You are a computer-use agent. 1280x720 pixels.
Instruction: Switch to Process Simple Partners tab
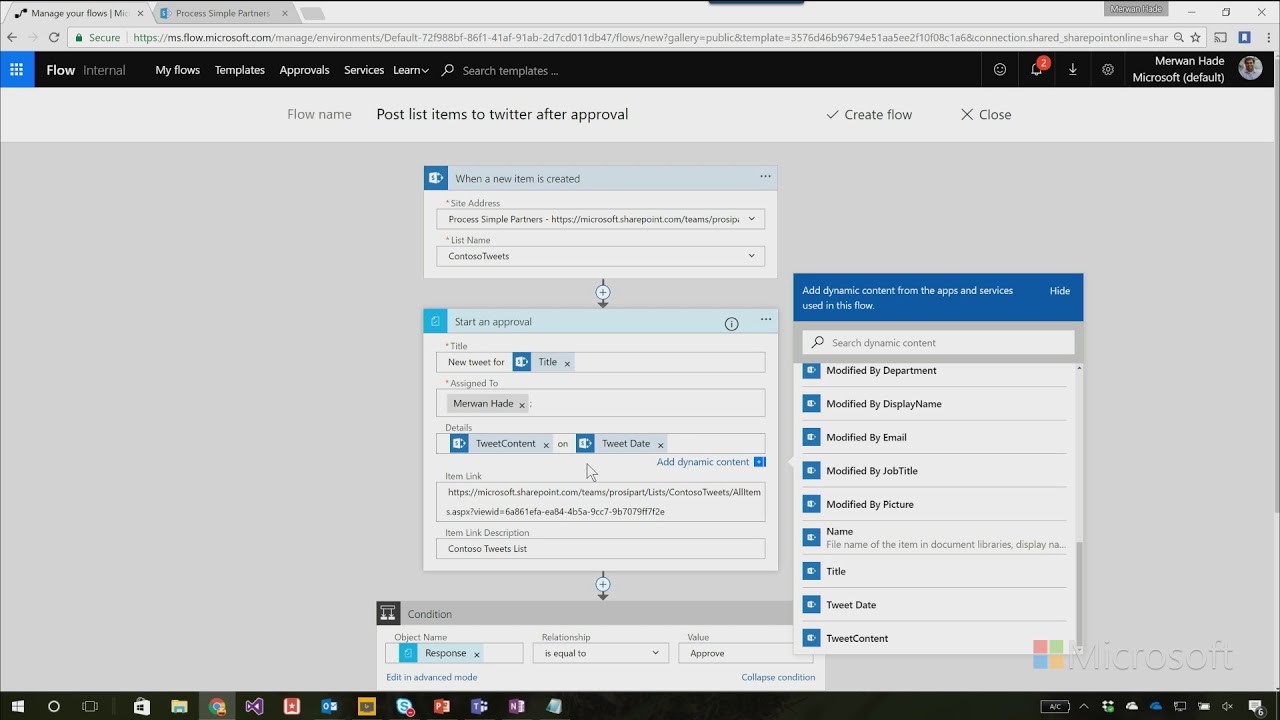click(223, 13)
